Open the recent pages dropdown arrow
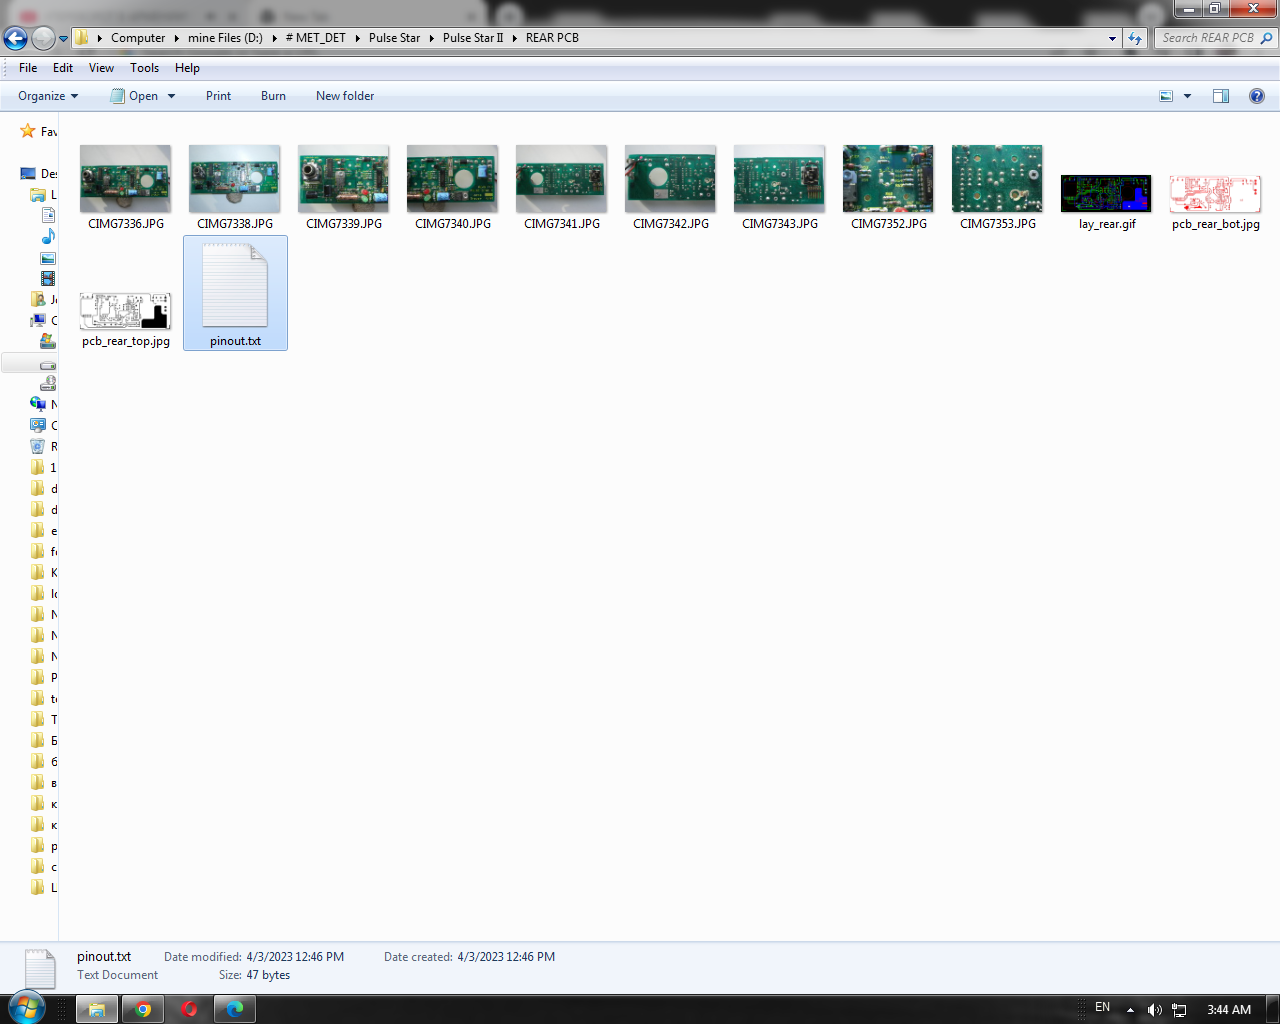Image resolution: width=1280 pixels, height=1024 pixels. pos(63,39)
